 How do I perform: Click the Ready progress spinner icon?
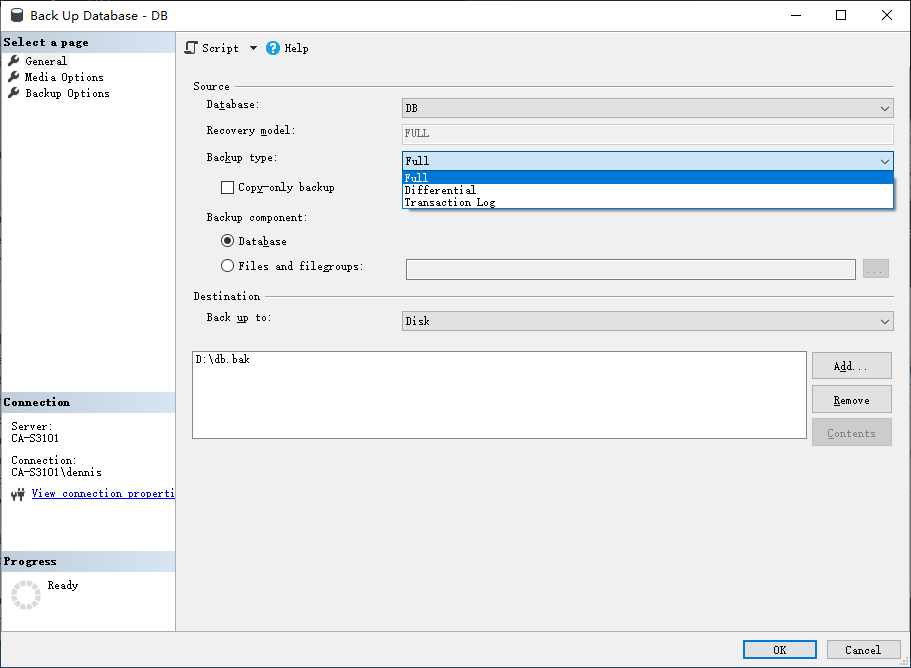click(x=26, y=594)
